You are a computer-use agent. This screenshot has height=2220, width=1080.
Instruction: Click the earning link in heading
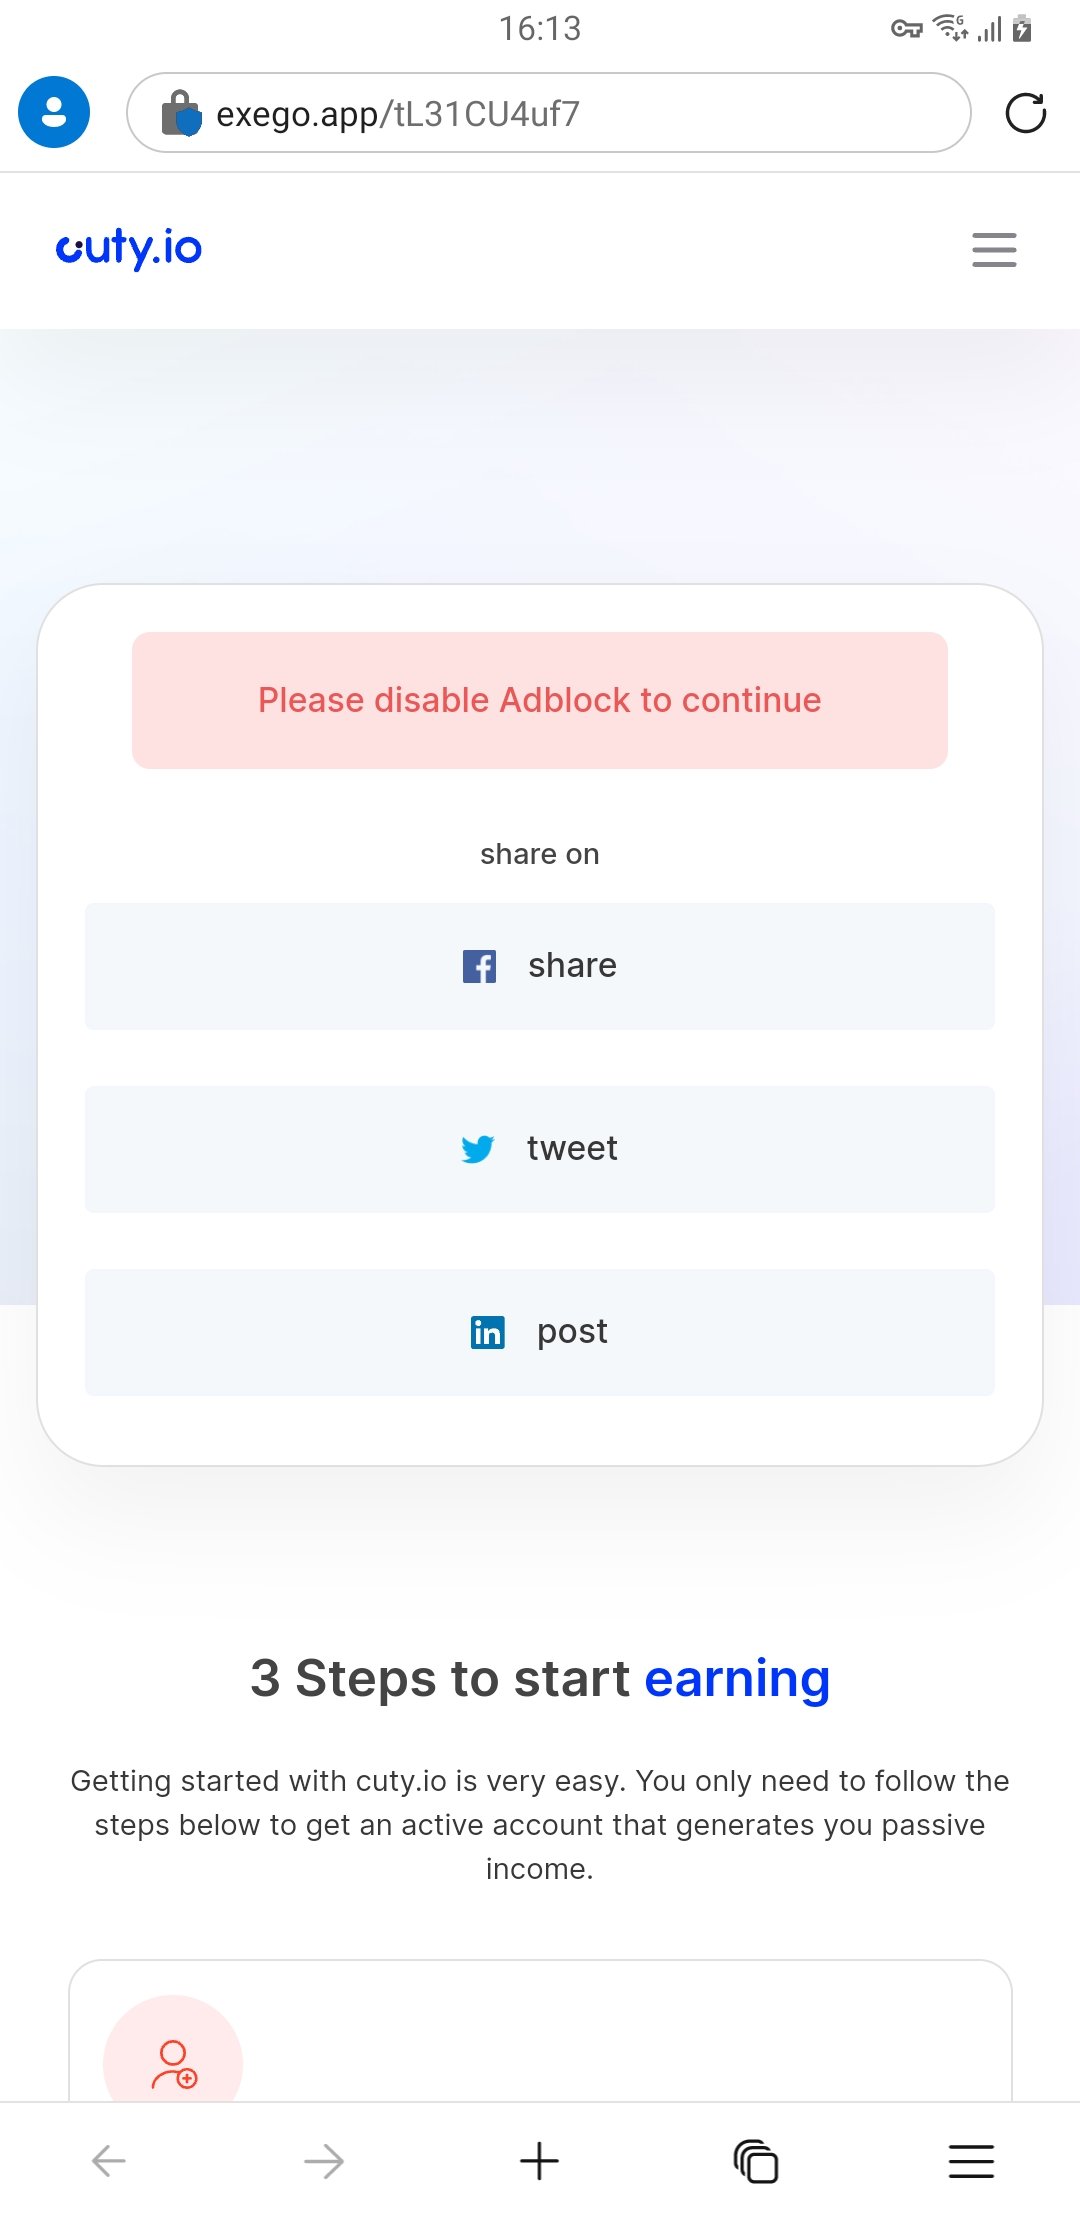click(x=738, y=1678)
